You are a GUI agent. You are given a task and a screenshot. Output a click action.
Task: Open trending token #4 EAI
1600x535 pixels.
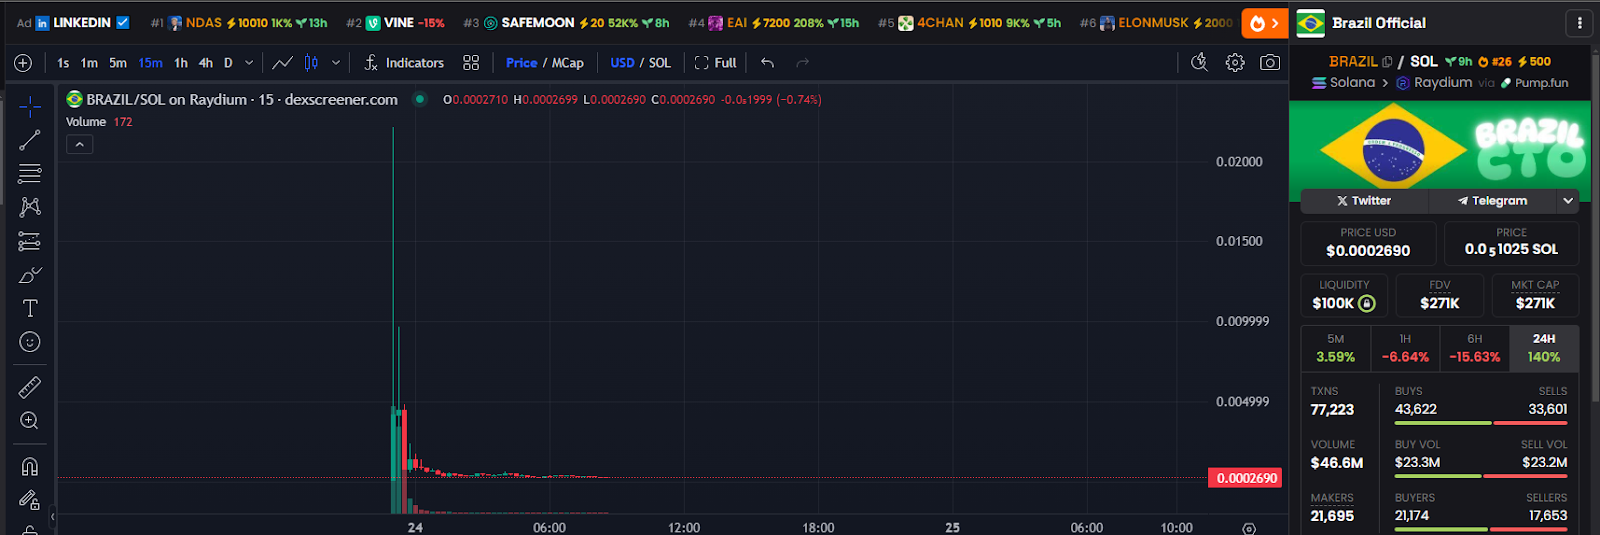coord(773,23)
